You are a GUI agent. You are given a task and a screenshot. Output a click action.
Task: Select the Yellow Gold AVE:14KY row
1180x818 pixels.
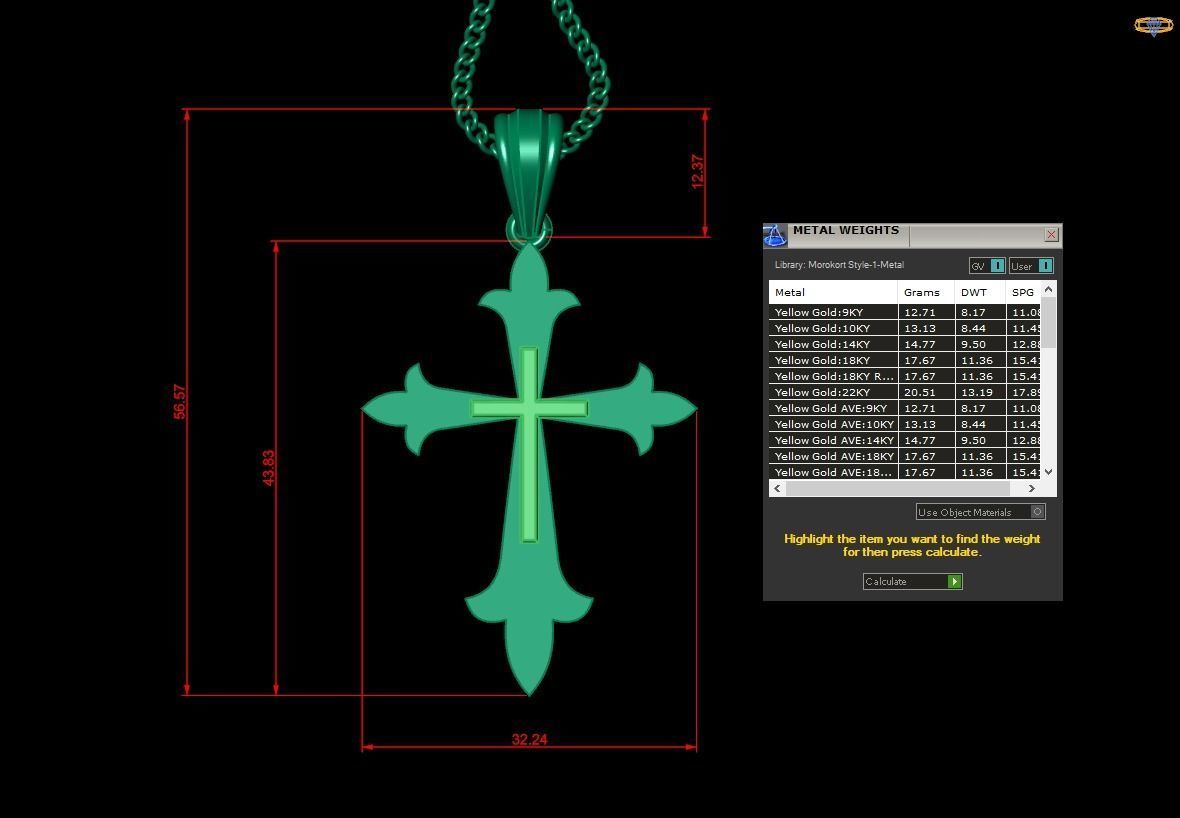[x=905, y=440]
